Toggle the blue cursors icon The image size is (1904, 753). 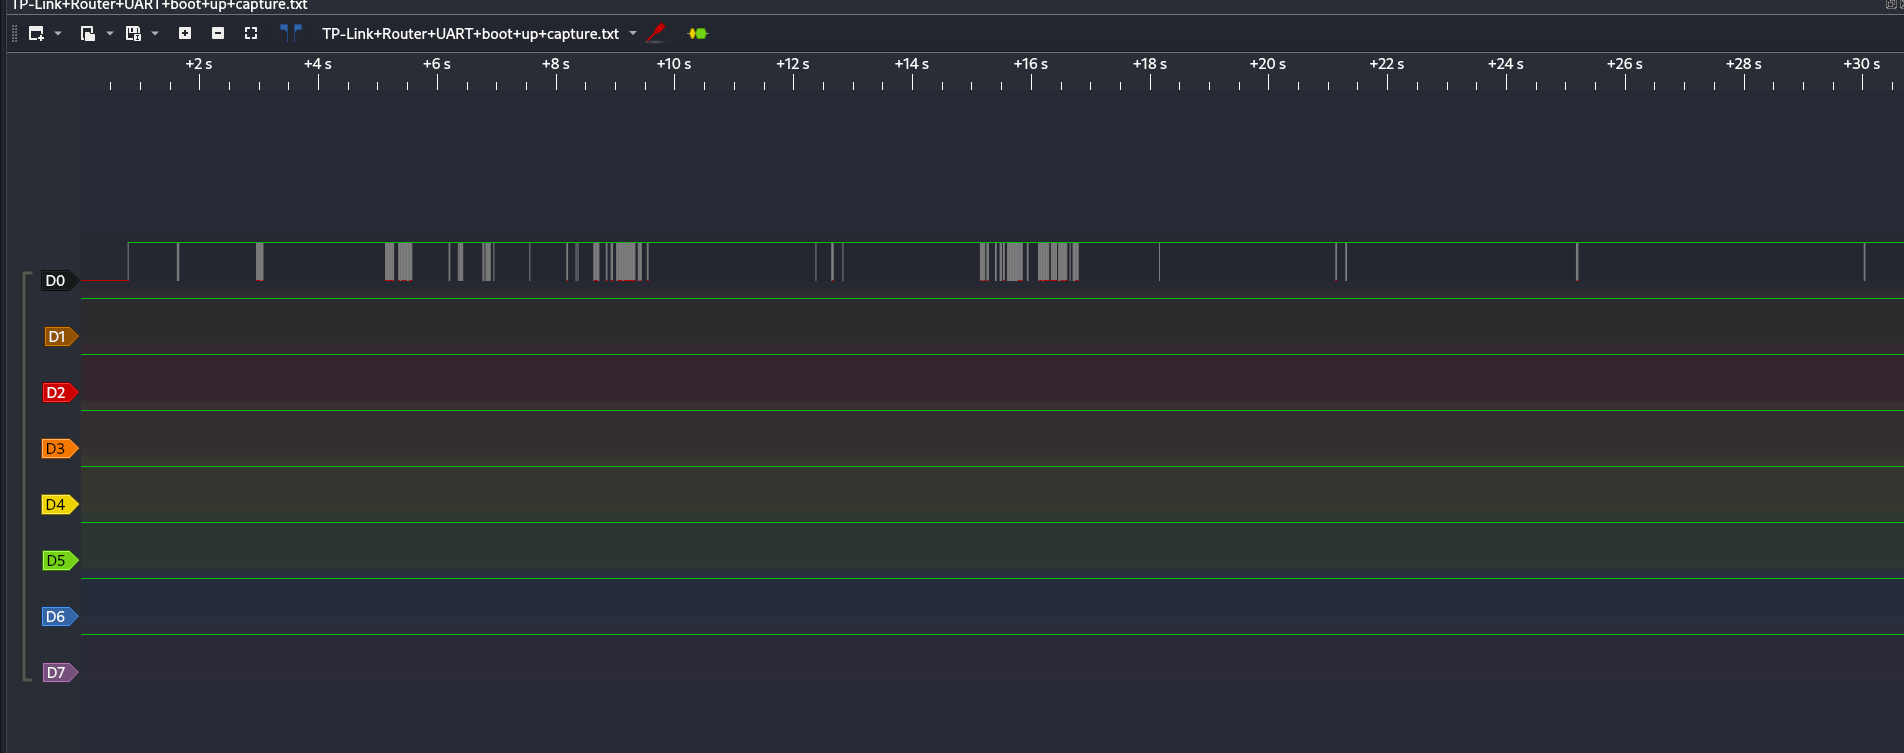290,33
